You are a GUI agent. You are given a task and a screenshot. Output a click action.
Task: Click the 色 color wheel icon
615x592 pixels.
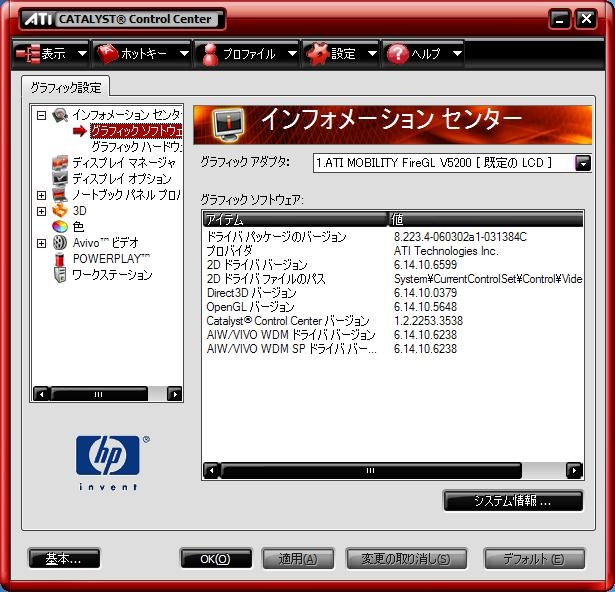point(60,227)
